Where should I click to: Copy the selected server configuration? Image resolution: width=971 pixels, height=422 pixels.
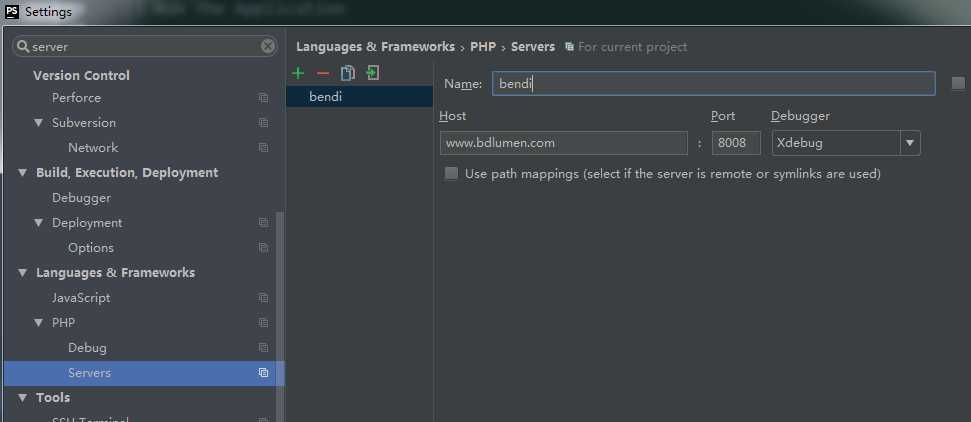347,73
